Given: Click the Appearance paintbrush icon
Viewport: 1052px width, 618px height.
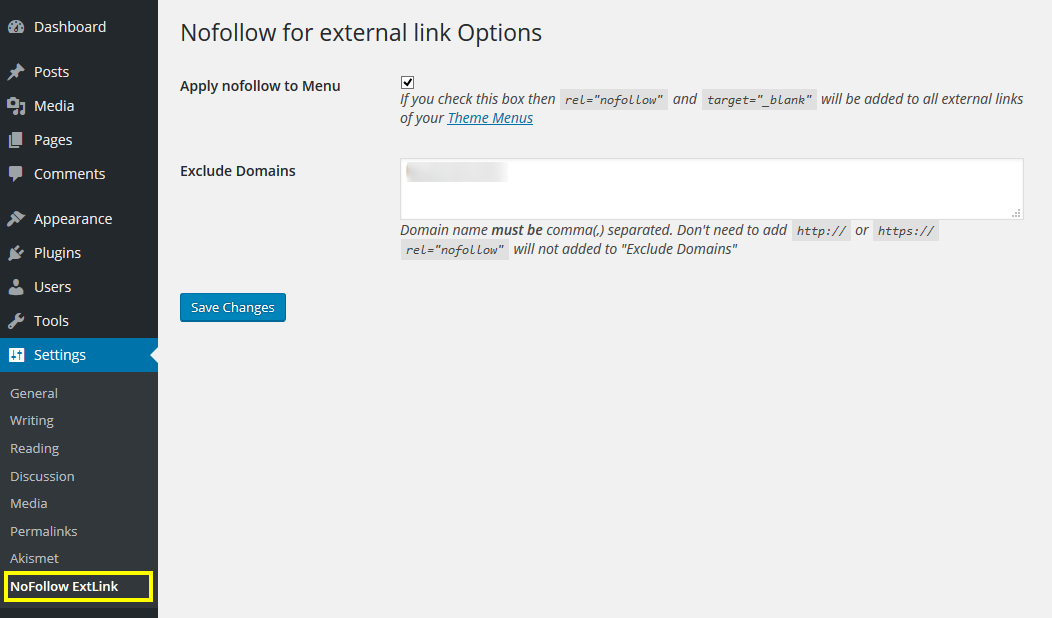Looking at the screenshot, I should point(16,219).
